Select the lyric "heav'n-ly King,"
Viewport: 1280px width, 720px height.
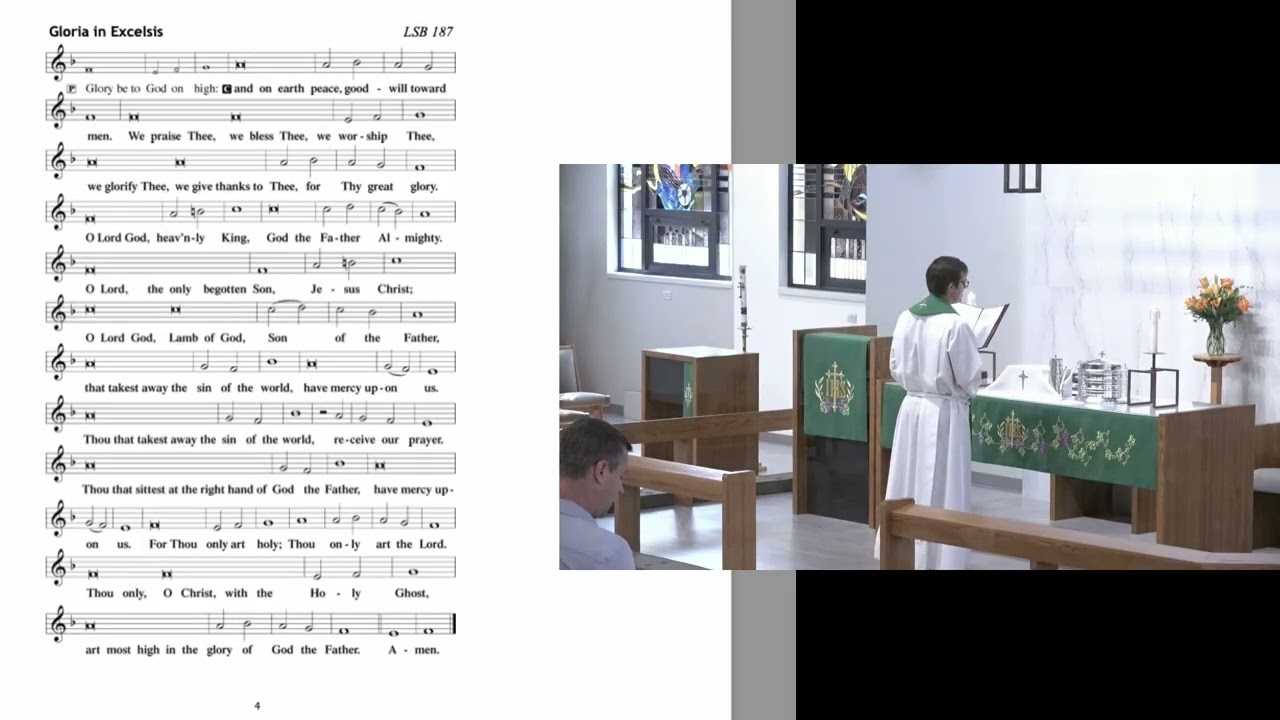click(202, 238)
